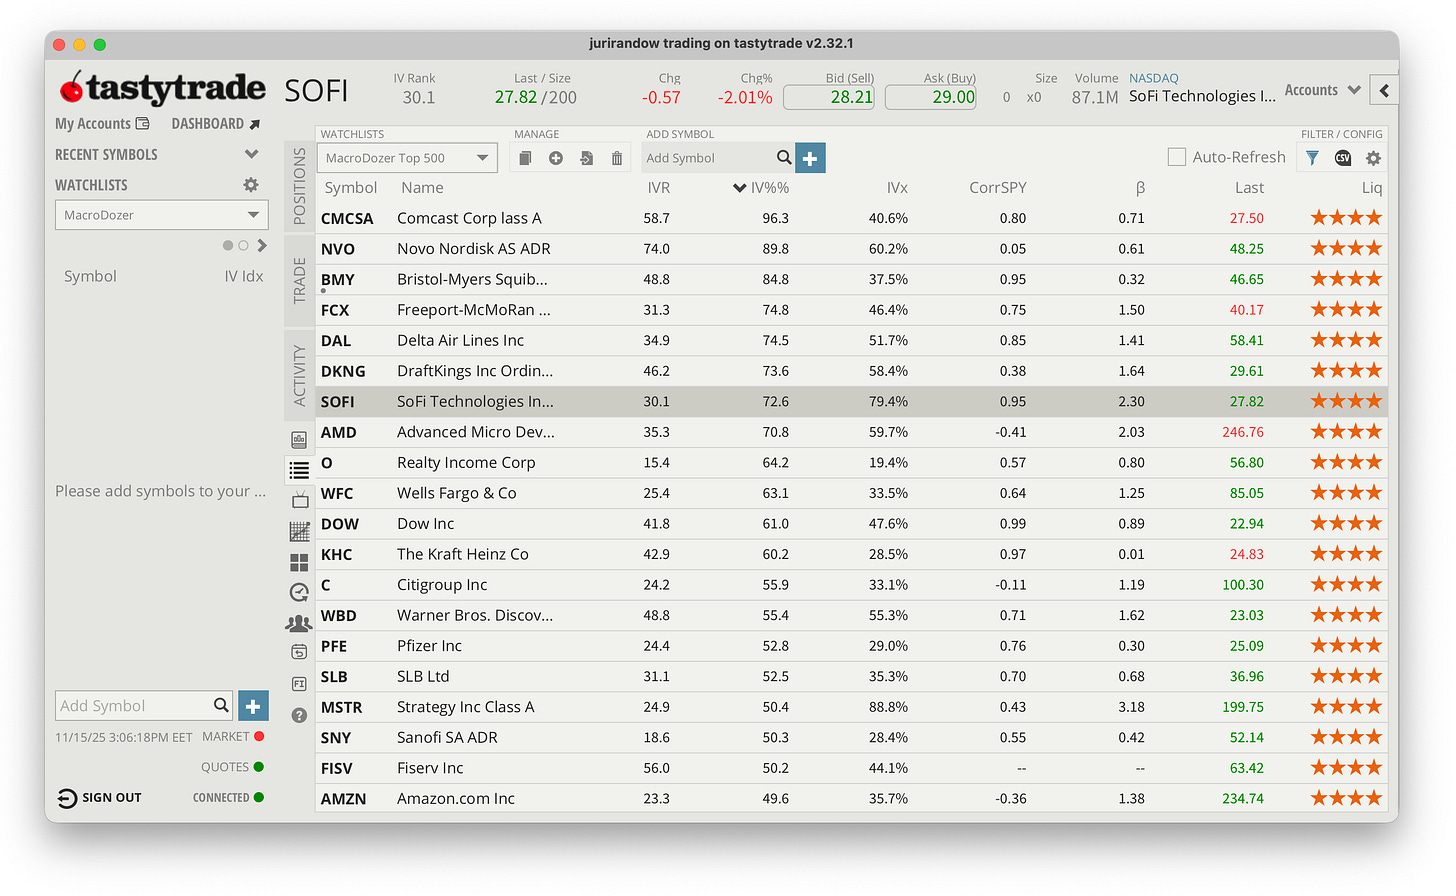Sort by the CorrSPY column header
Image resolution: width=1456 pixels, height=896 pixels.
(997, 188)
